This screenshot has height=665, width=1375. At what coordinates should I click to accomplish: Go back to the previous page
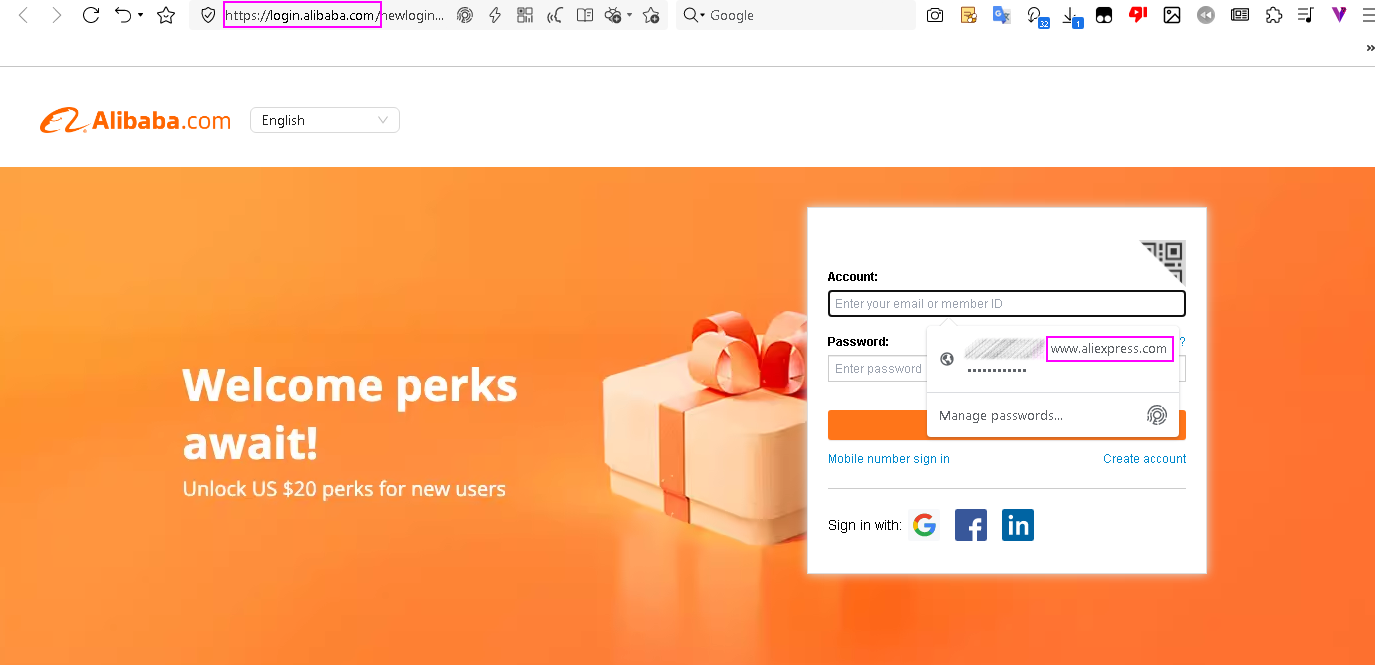pos(24,15)
